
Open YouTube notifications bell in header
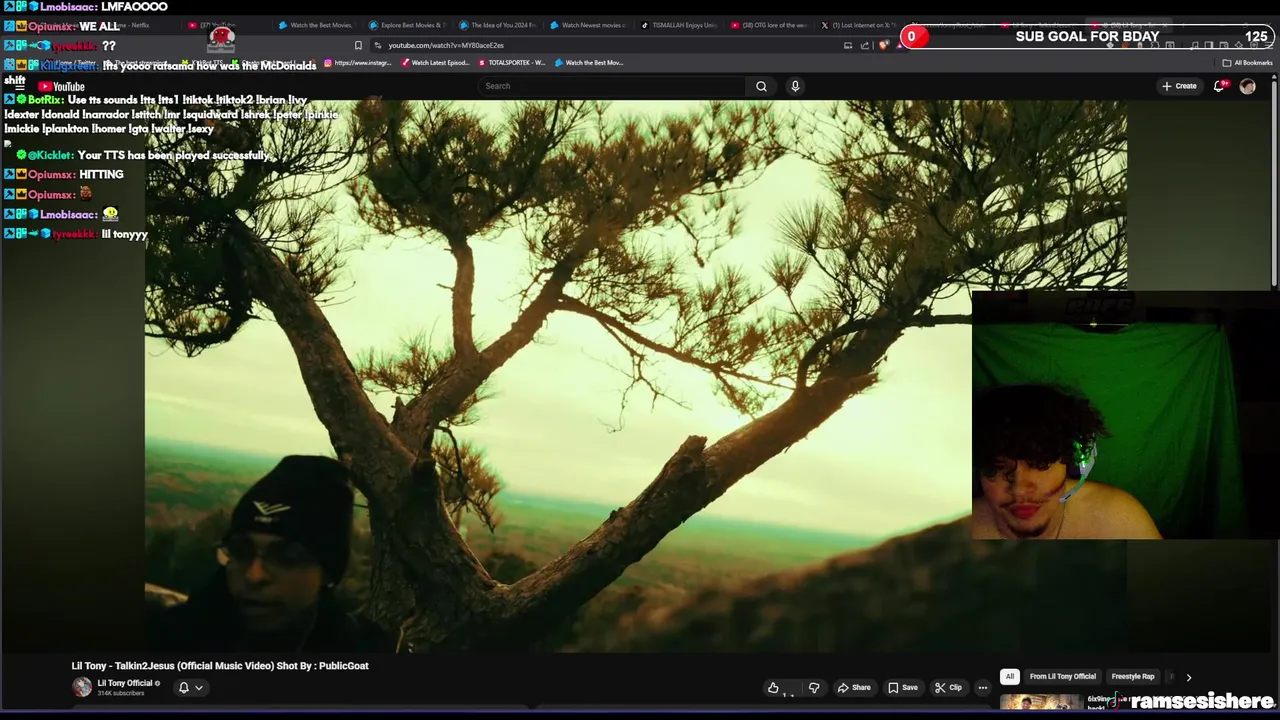pos(1218,86)
